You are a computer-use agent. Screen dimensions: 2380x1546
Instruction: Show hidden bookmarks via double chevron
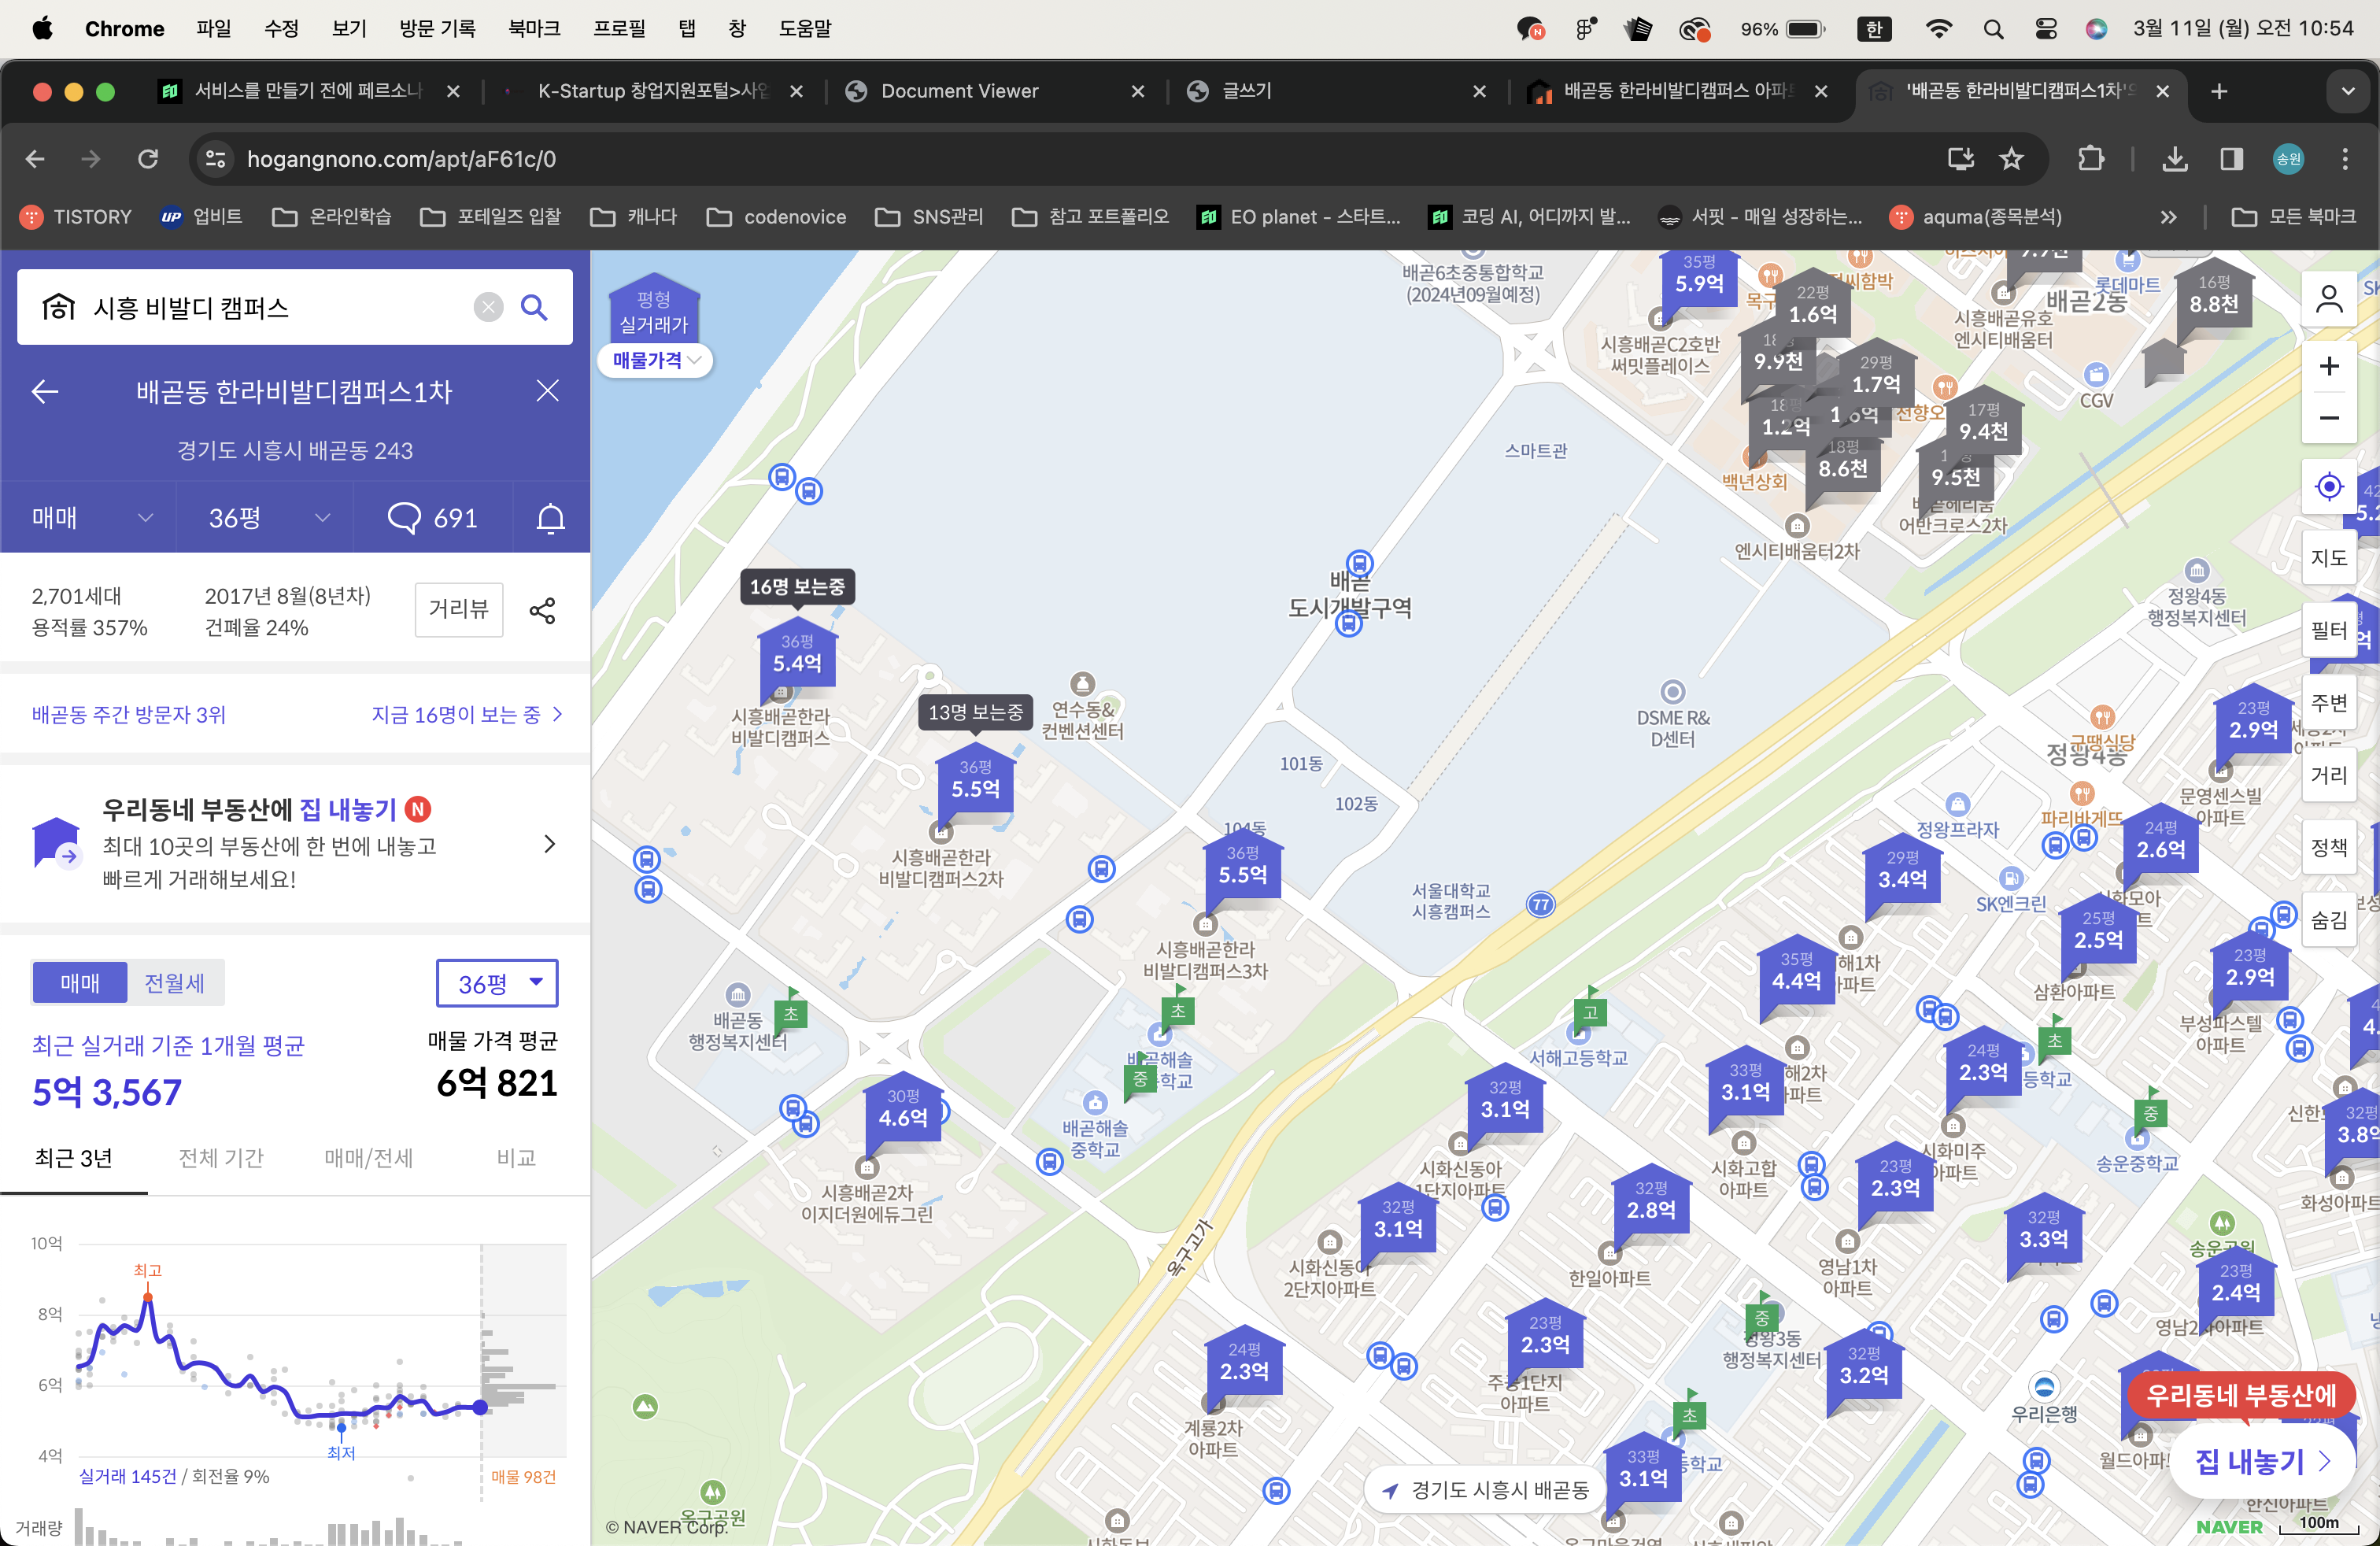point(2168,217)
